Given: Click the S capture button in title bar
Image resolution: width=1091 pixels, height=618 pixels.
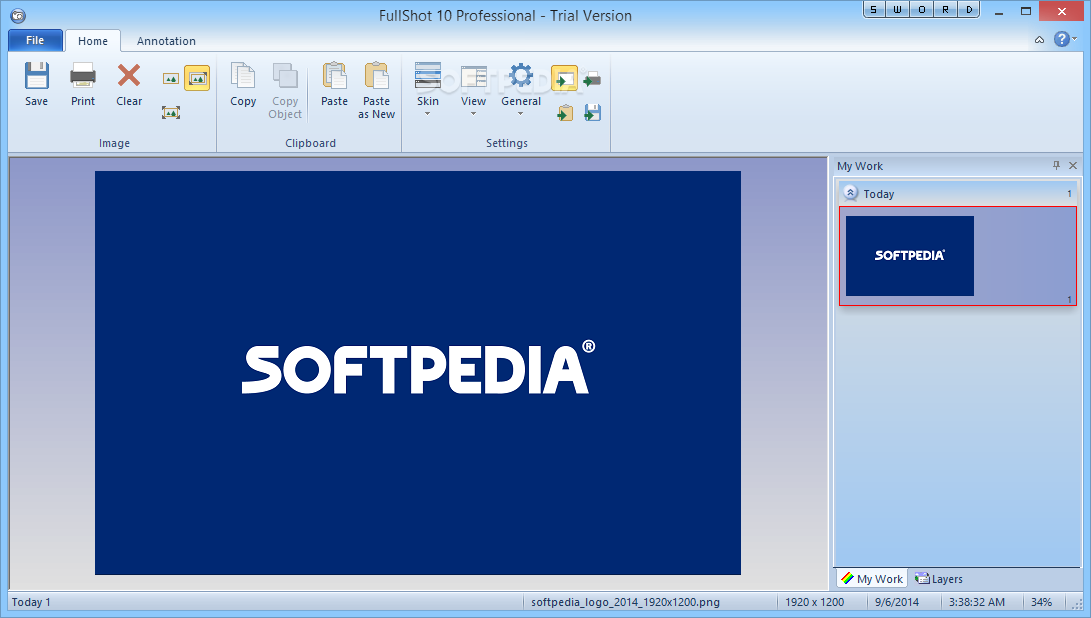Looking at the screenshot, I should (874, 10).
